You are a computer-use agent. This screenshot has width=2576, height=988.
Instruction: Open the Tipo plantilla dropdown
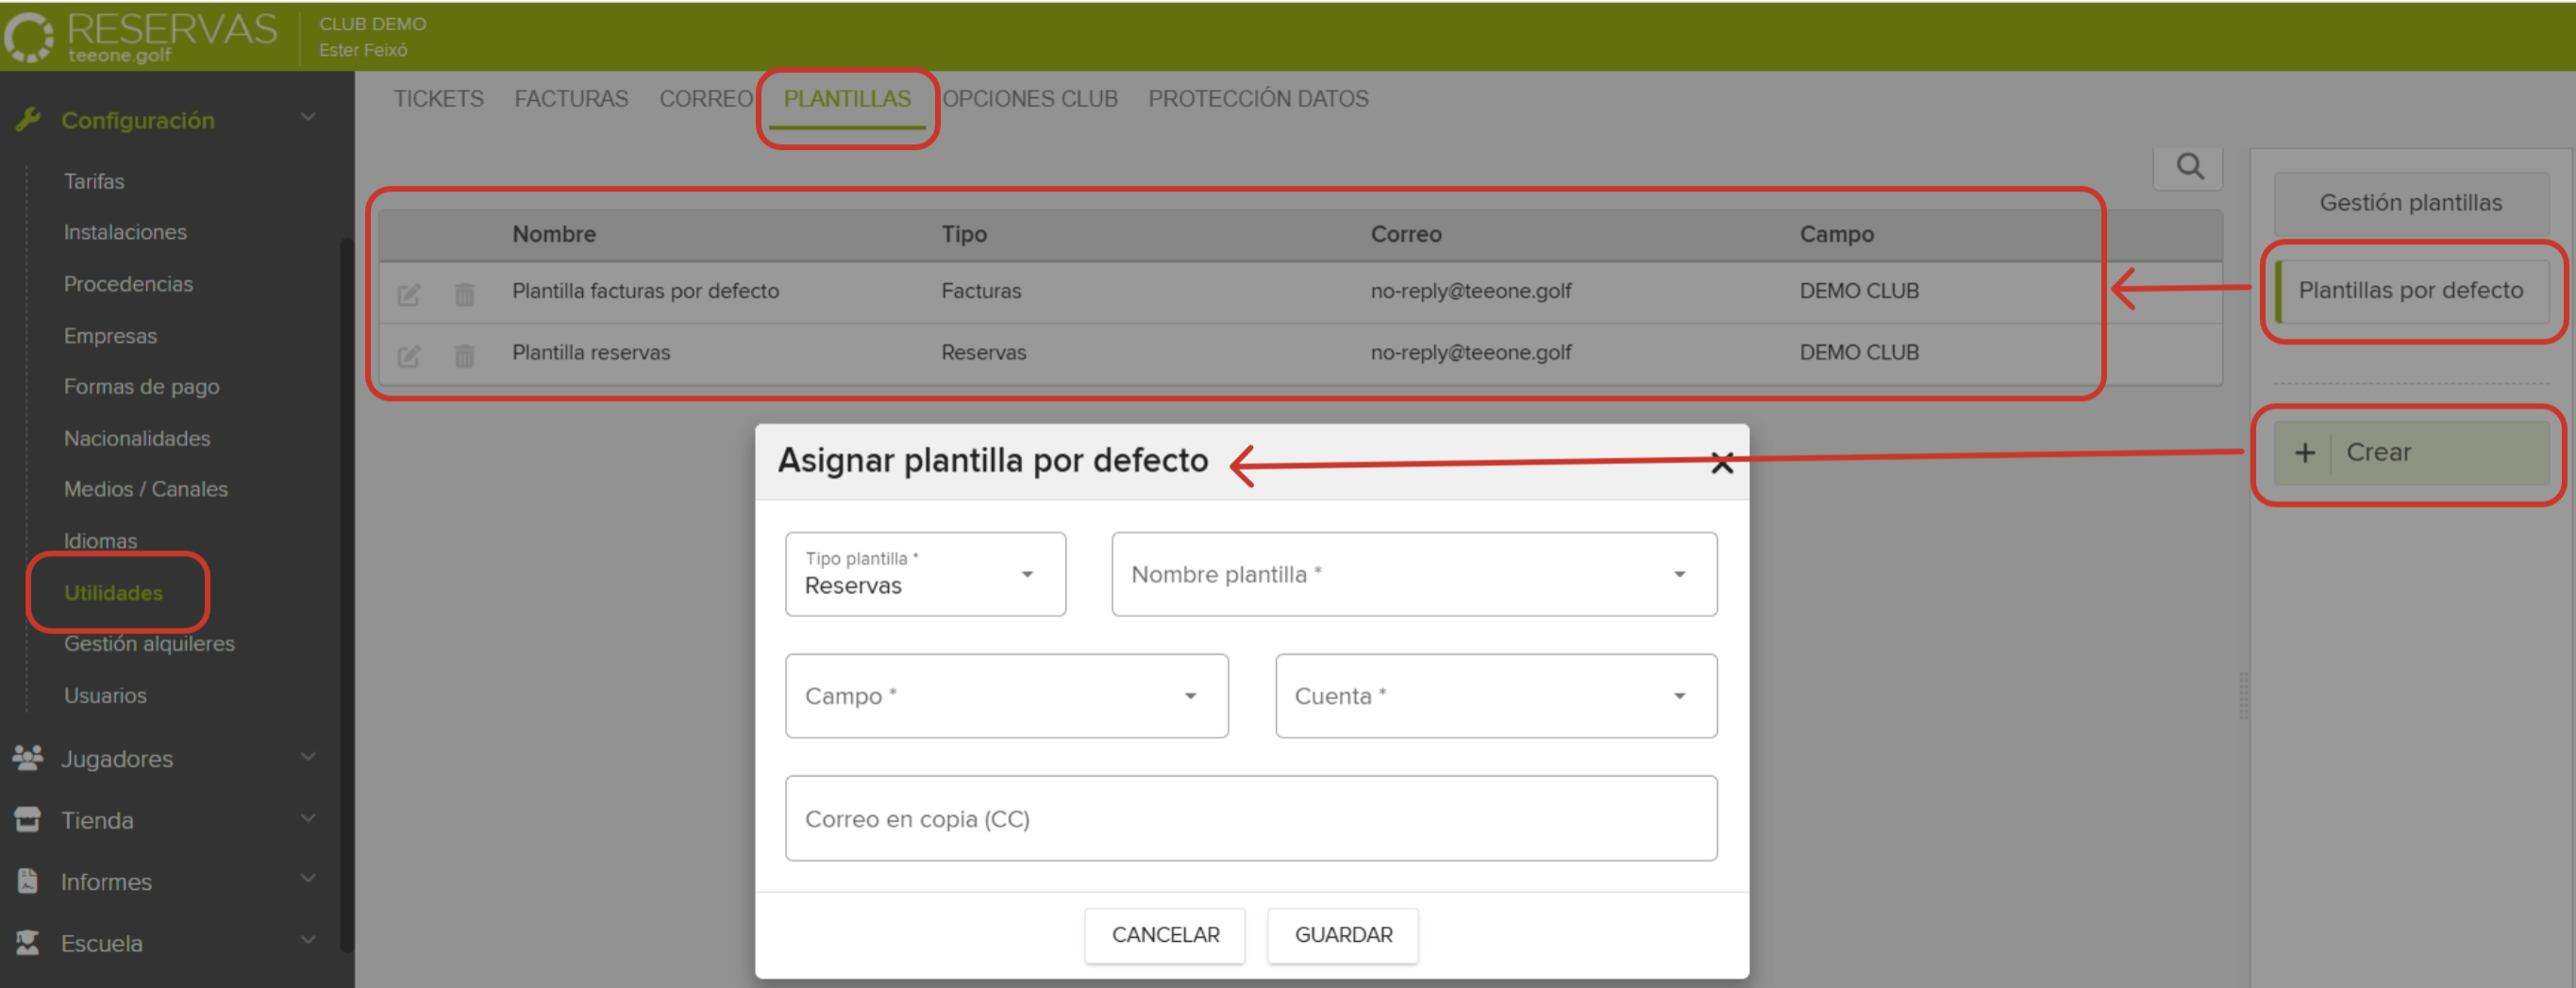tap(1027, 574)
